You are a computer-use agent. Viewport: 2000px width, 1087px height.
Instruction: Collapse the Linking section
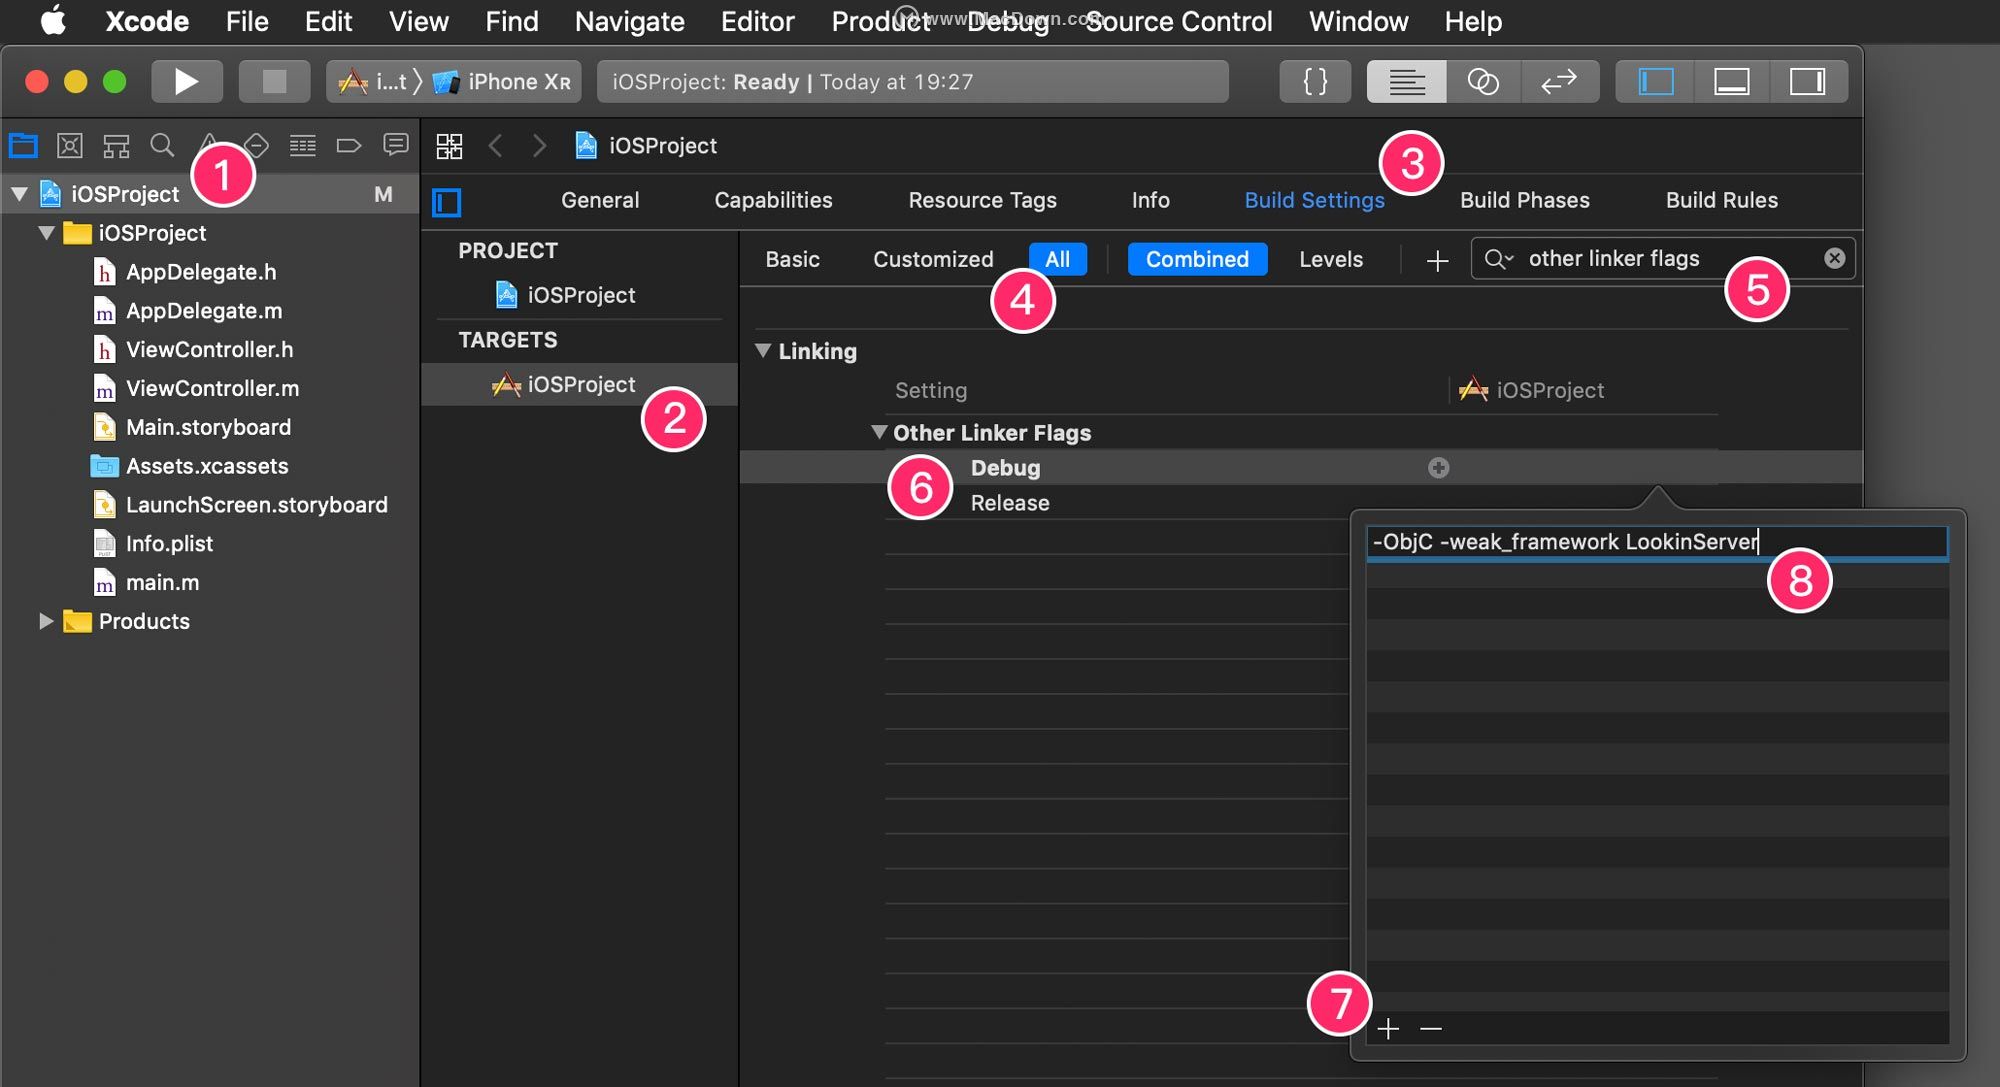[763, 351]
